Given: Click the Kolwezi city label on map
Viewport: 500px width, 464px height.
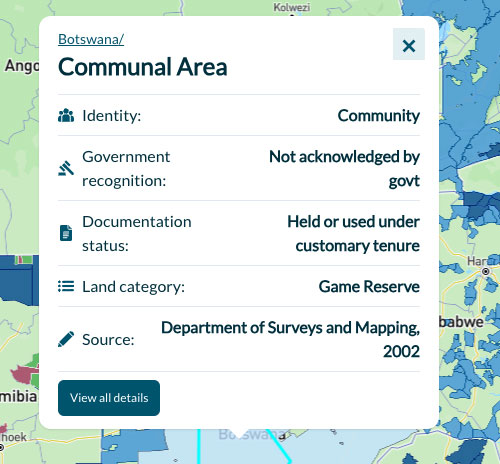Looking at the screenshot, I should 292,7.
